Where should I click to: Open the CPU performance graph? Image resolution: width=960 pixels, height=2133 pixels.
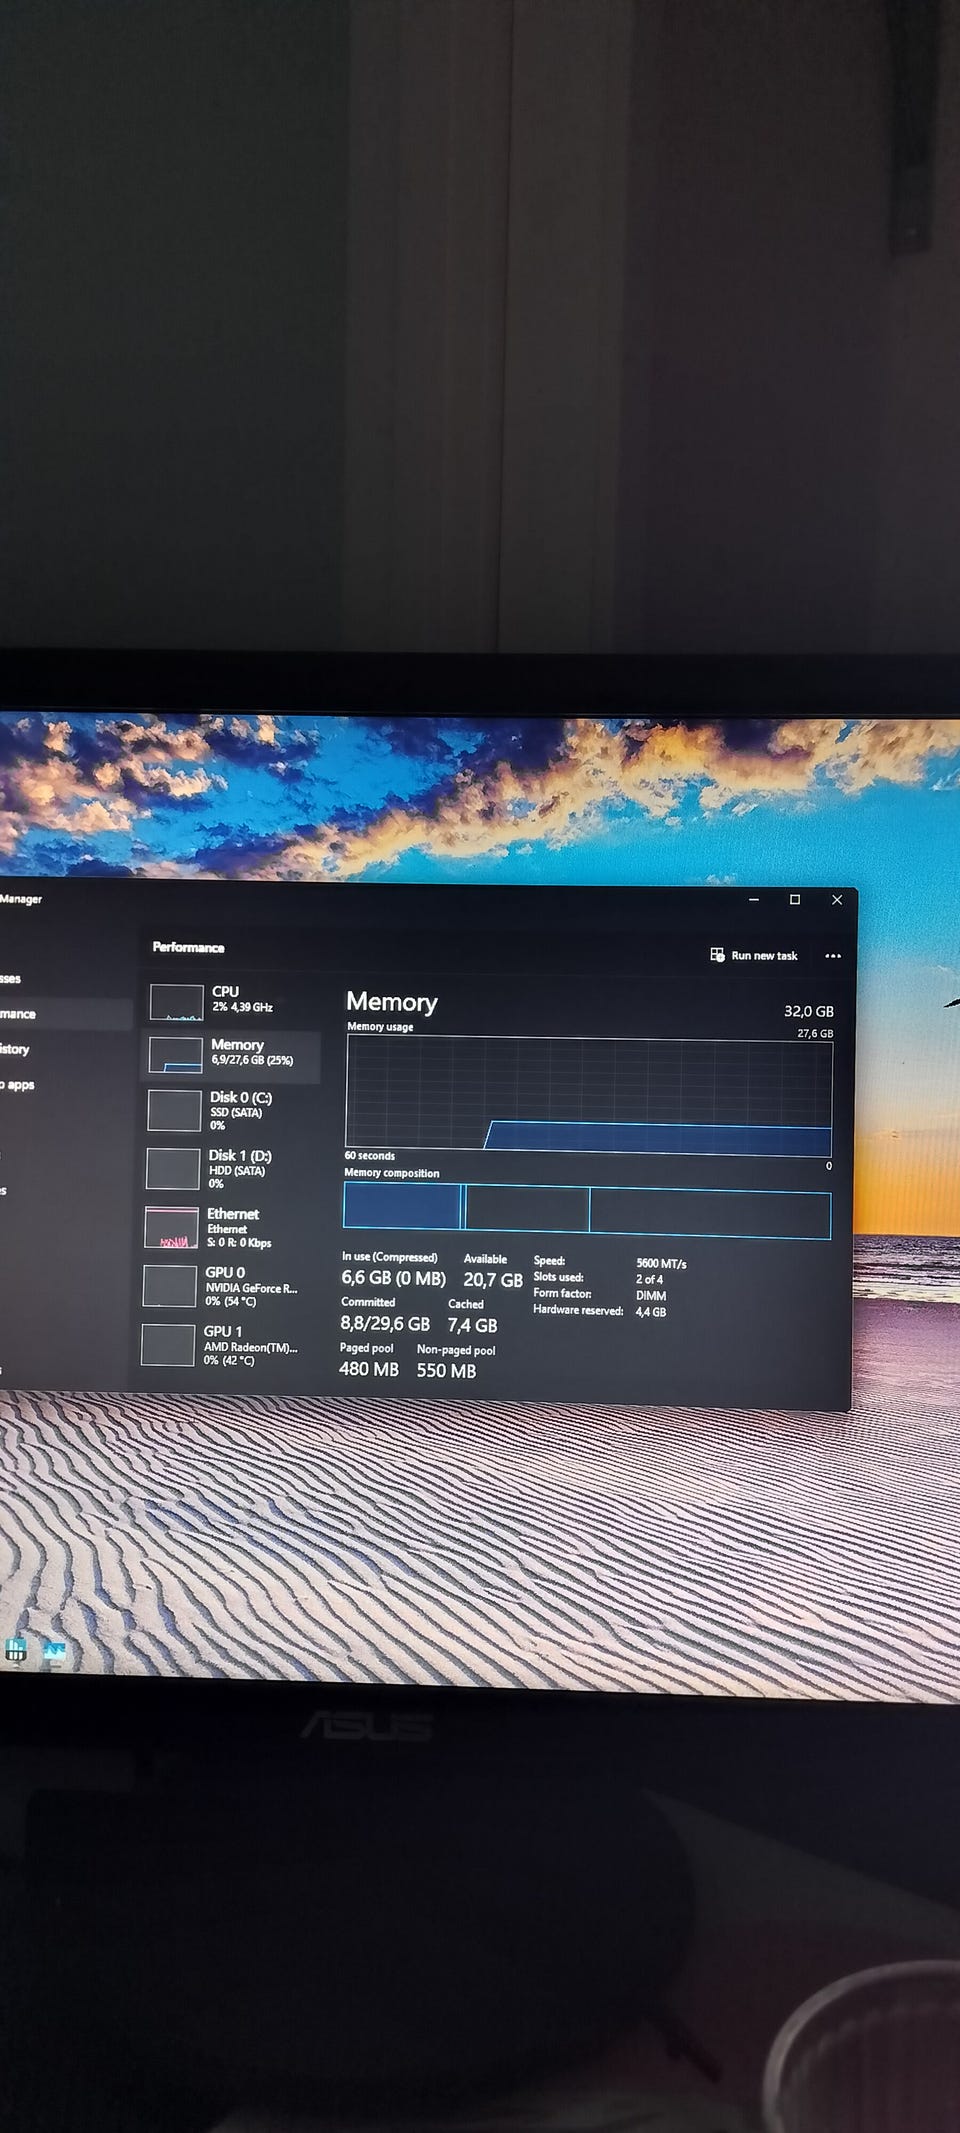coord(232,1000)
